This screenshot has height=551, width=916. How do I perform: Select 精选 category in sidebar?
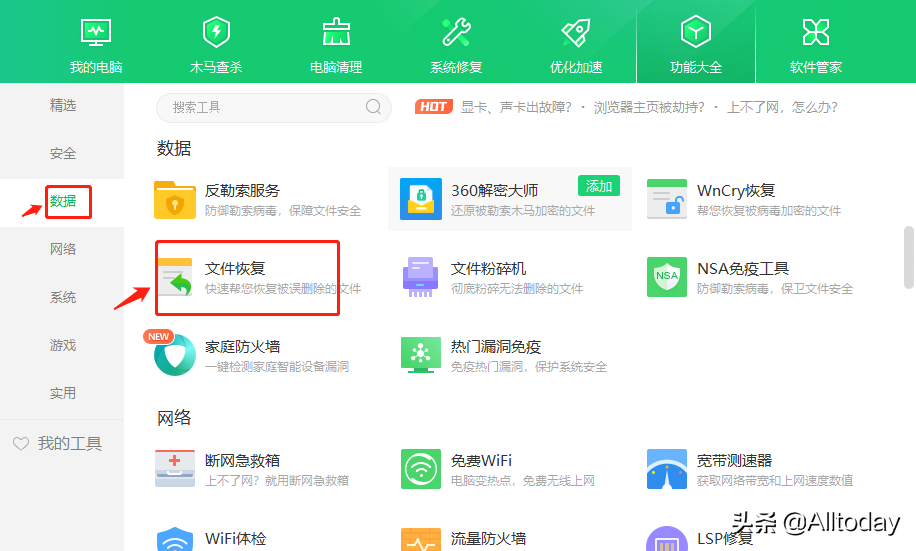[x=63, y=106]
